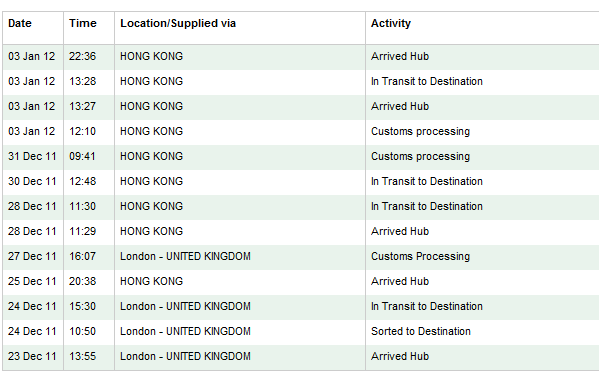Select In Transit to Destination at 11:30

(427, 206)
